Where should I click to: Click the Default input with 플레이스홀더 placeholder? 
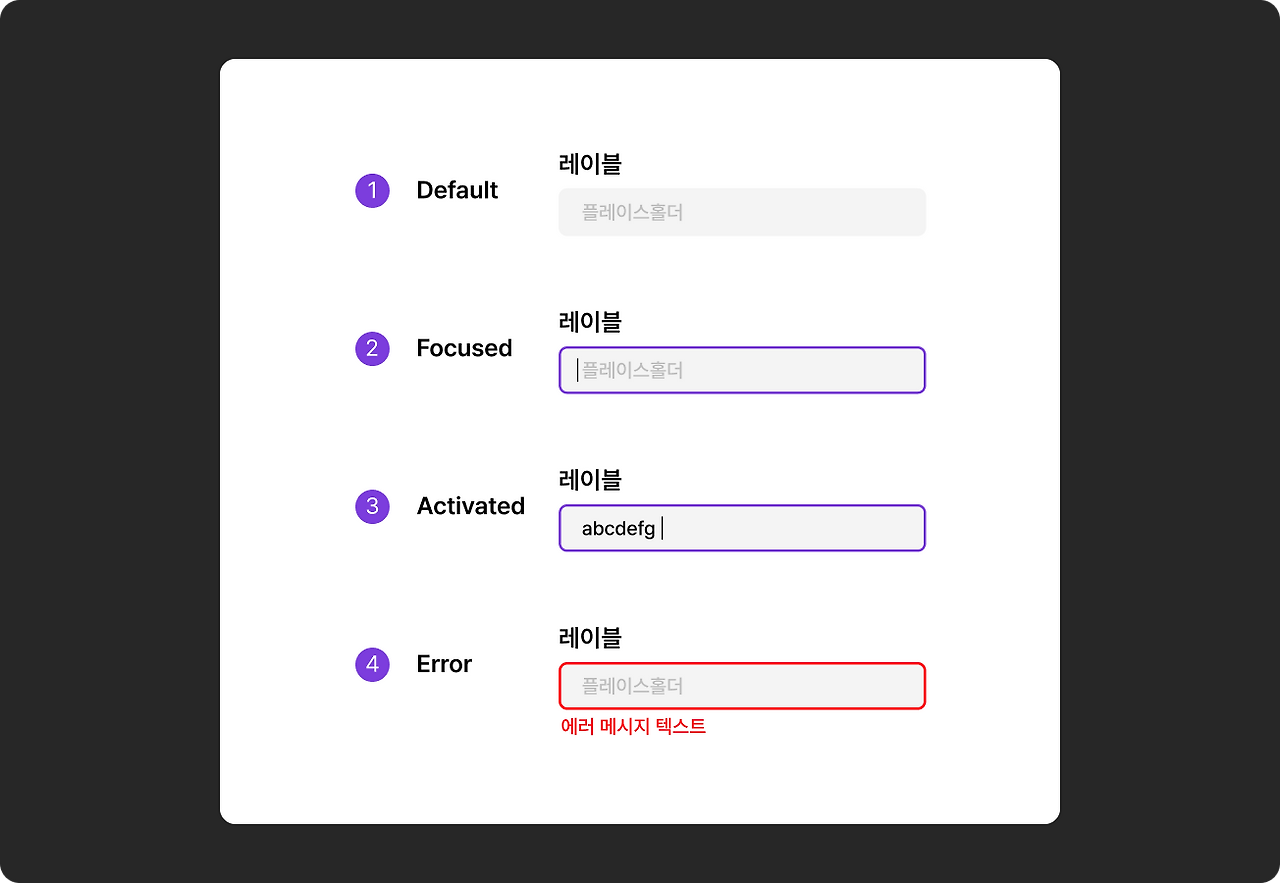[x=741, y=211]
